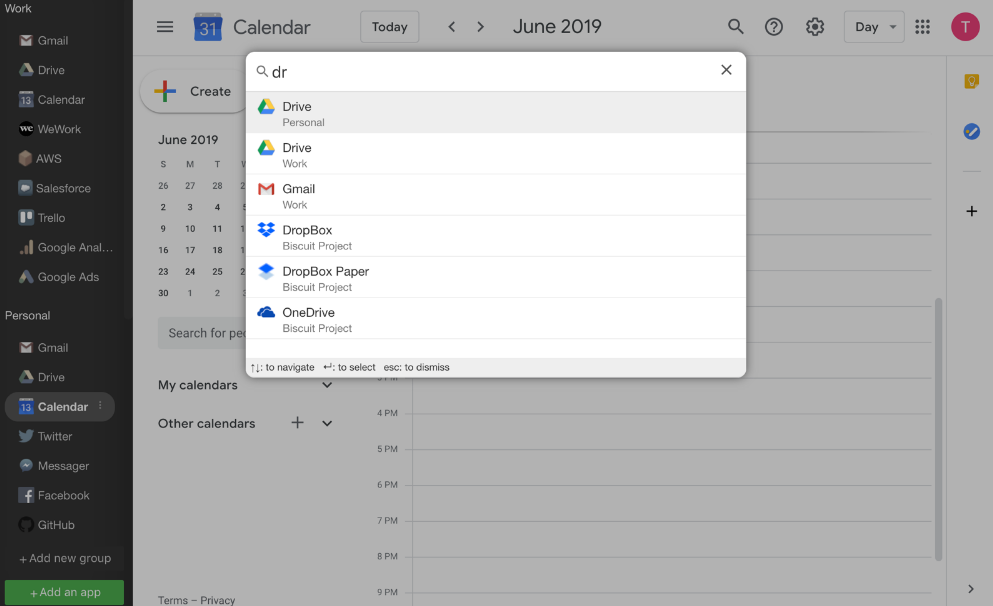Screen dimensions: 993x606
Task: Open GitHub in the Personal group
Action: point(55,525)
